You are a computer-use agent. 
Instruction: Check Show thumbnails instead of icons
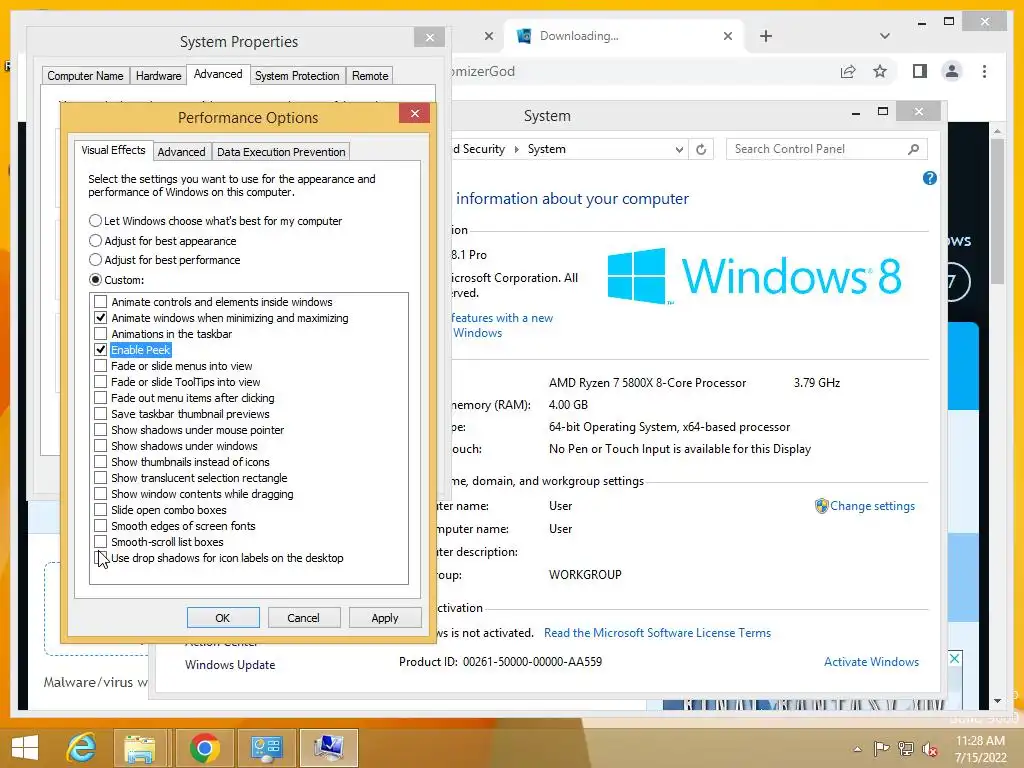pyautogui.click(x=101, y=462)
